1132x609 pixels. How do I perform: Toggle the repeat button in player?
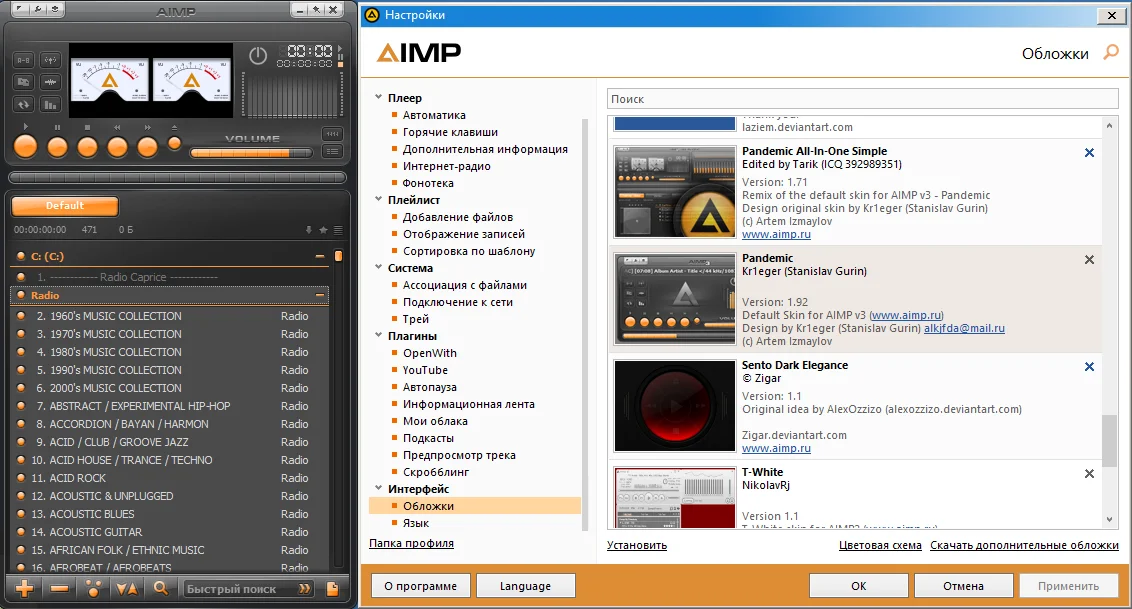(24, 105)
